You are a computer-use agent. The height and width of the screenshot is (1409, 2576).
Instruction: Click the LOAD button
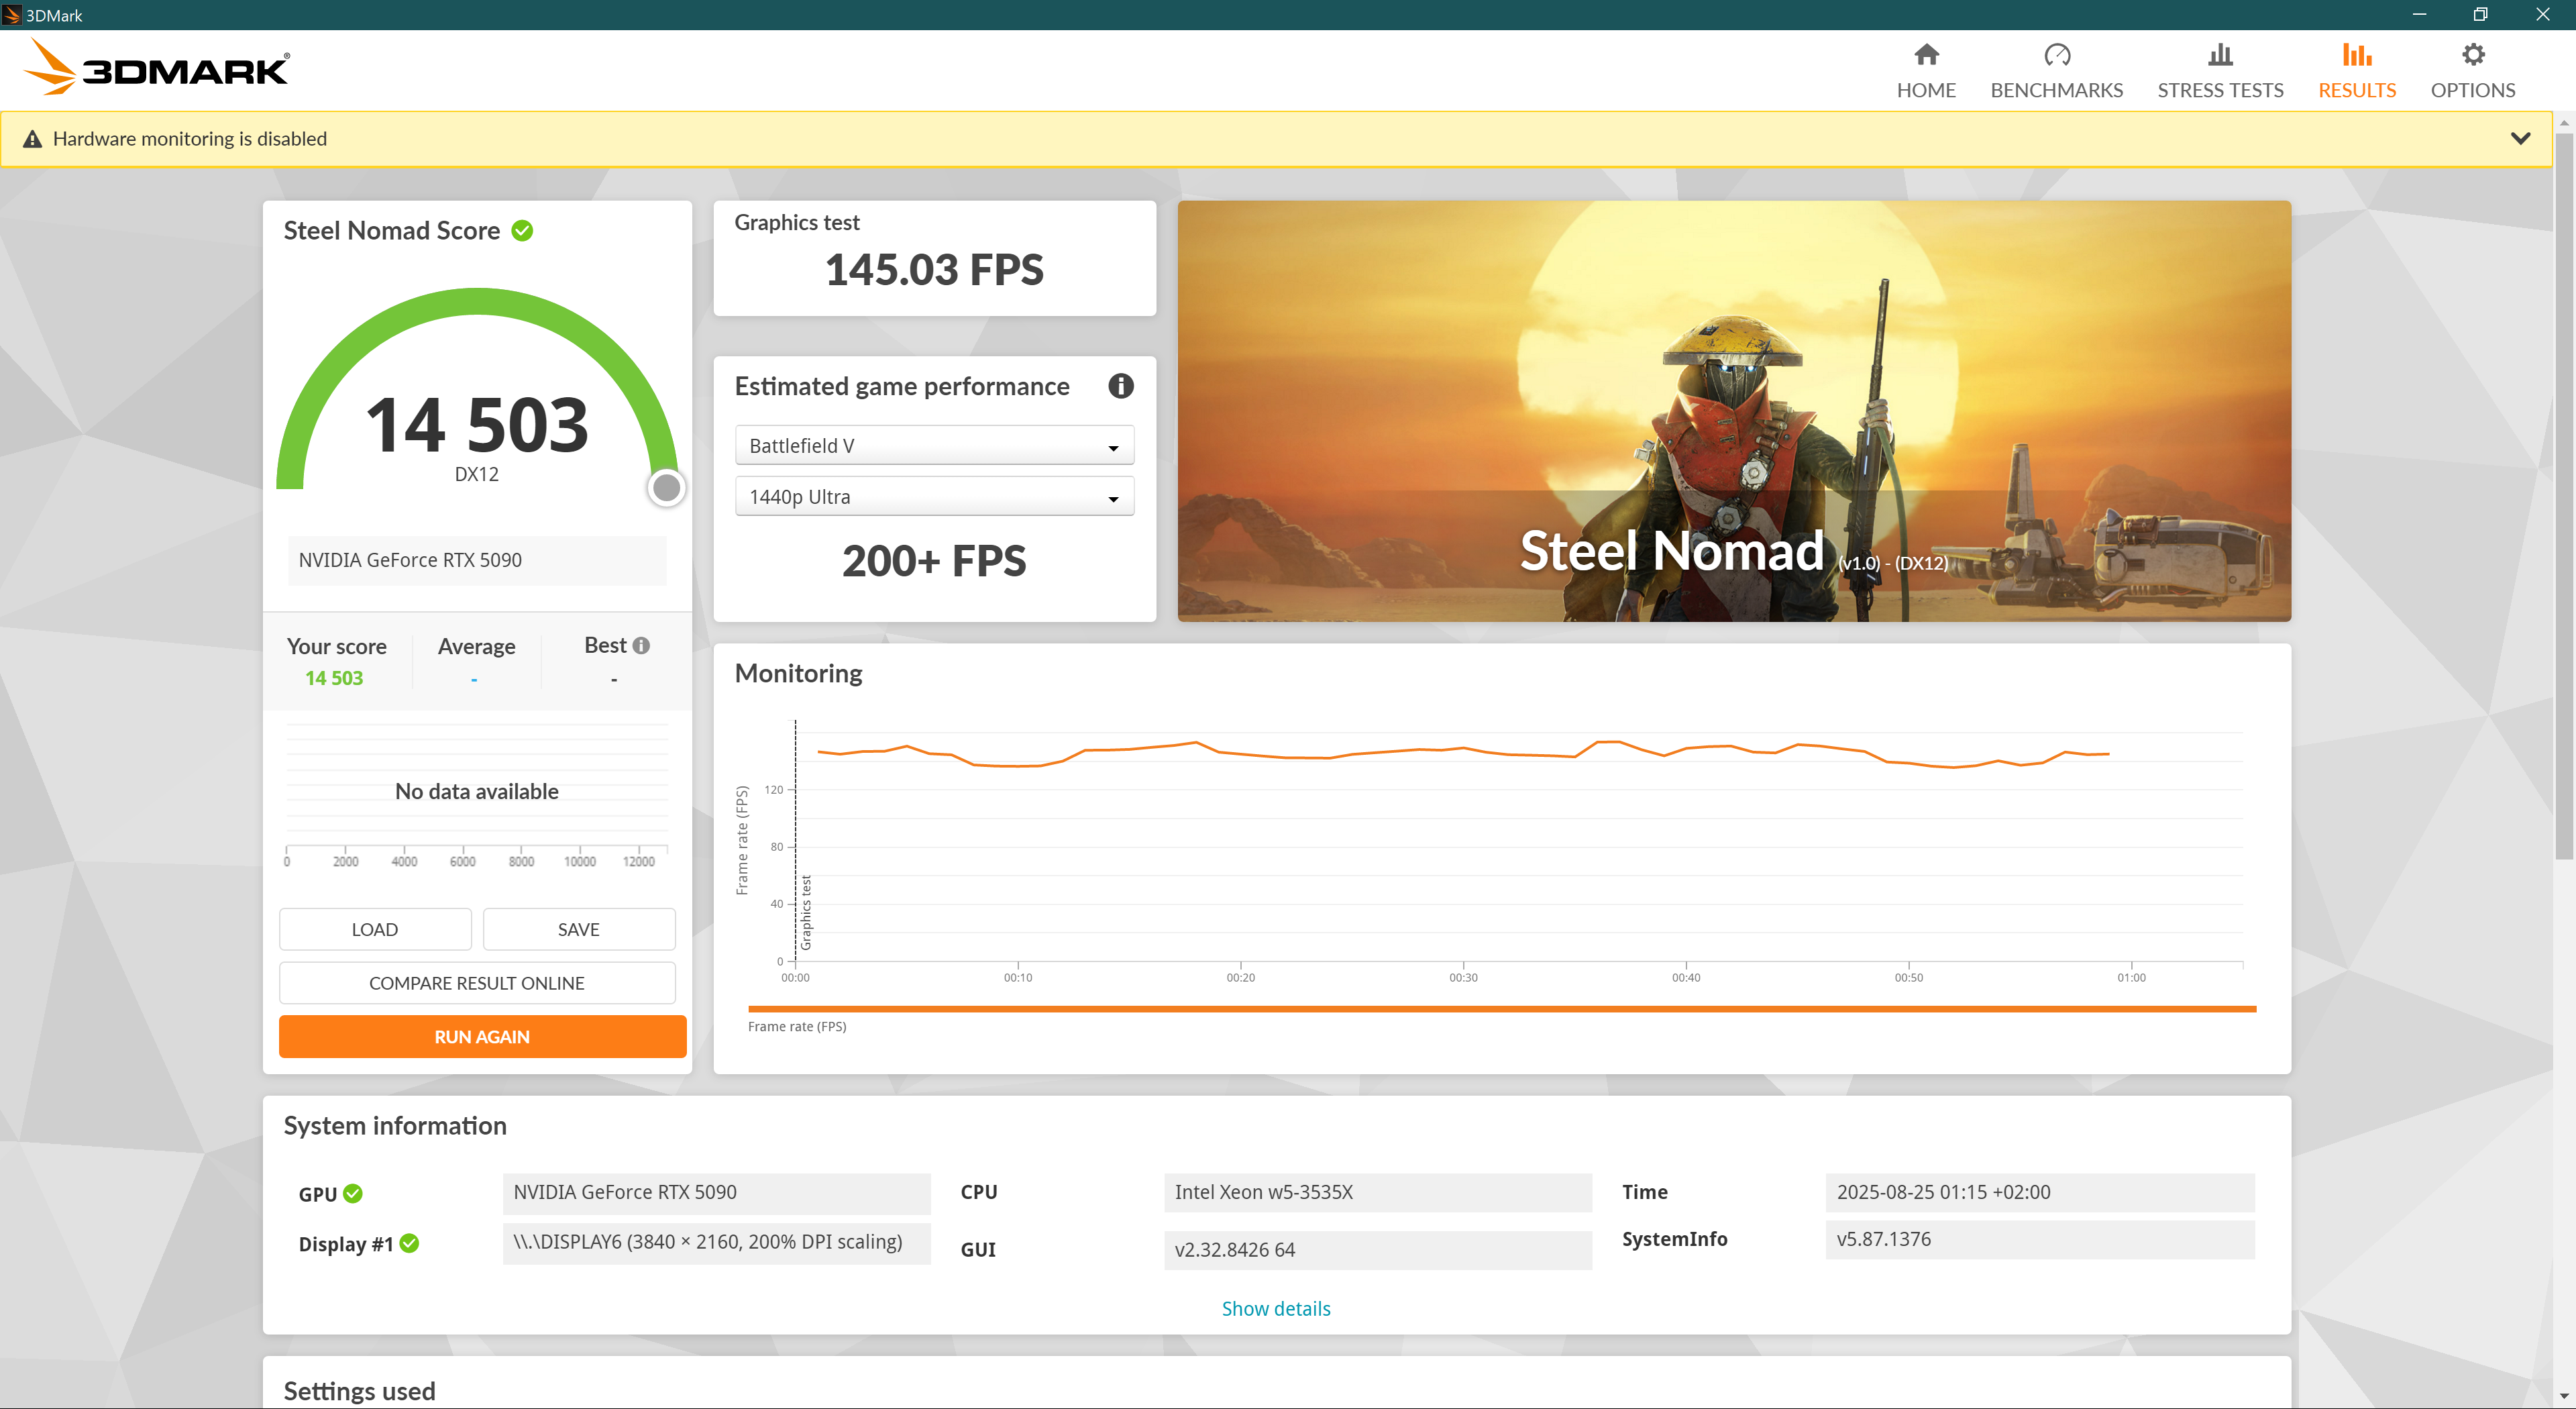(375, 929)
